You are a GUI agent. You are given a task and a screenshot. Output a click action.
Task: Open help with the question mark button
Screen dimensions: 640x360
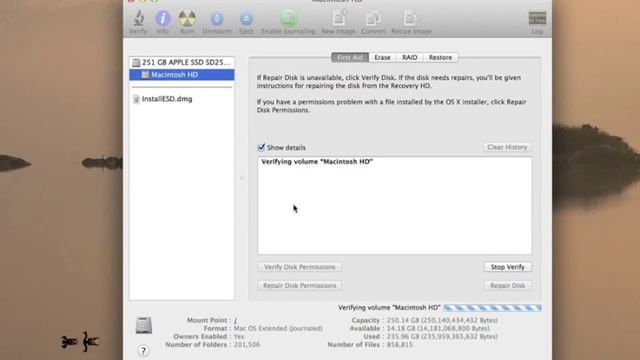click(x=143, y=351)
